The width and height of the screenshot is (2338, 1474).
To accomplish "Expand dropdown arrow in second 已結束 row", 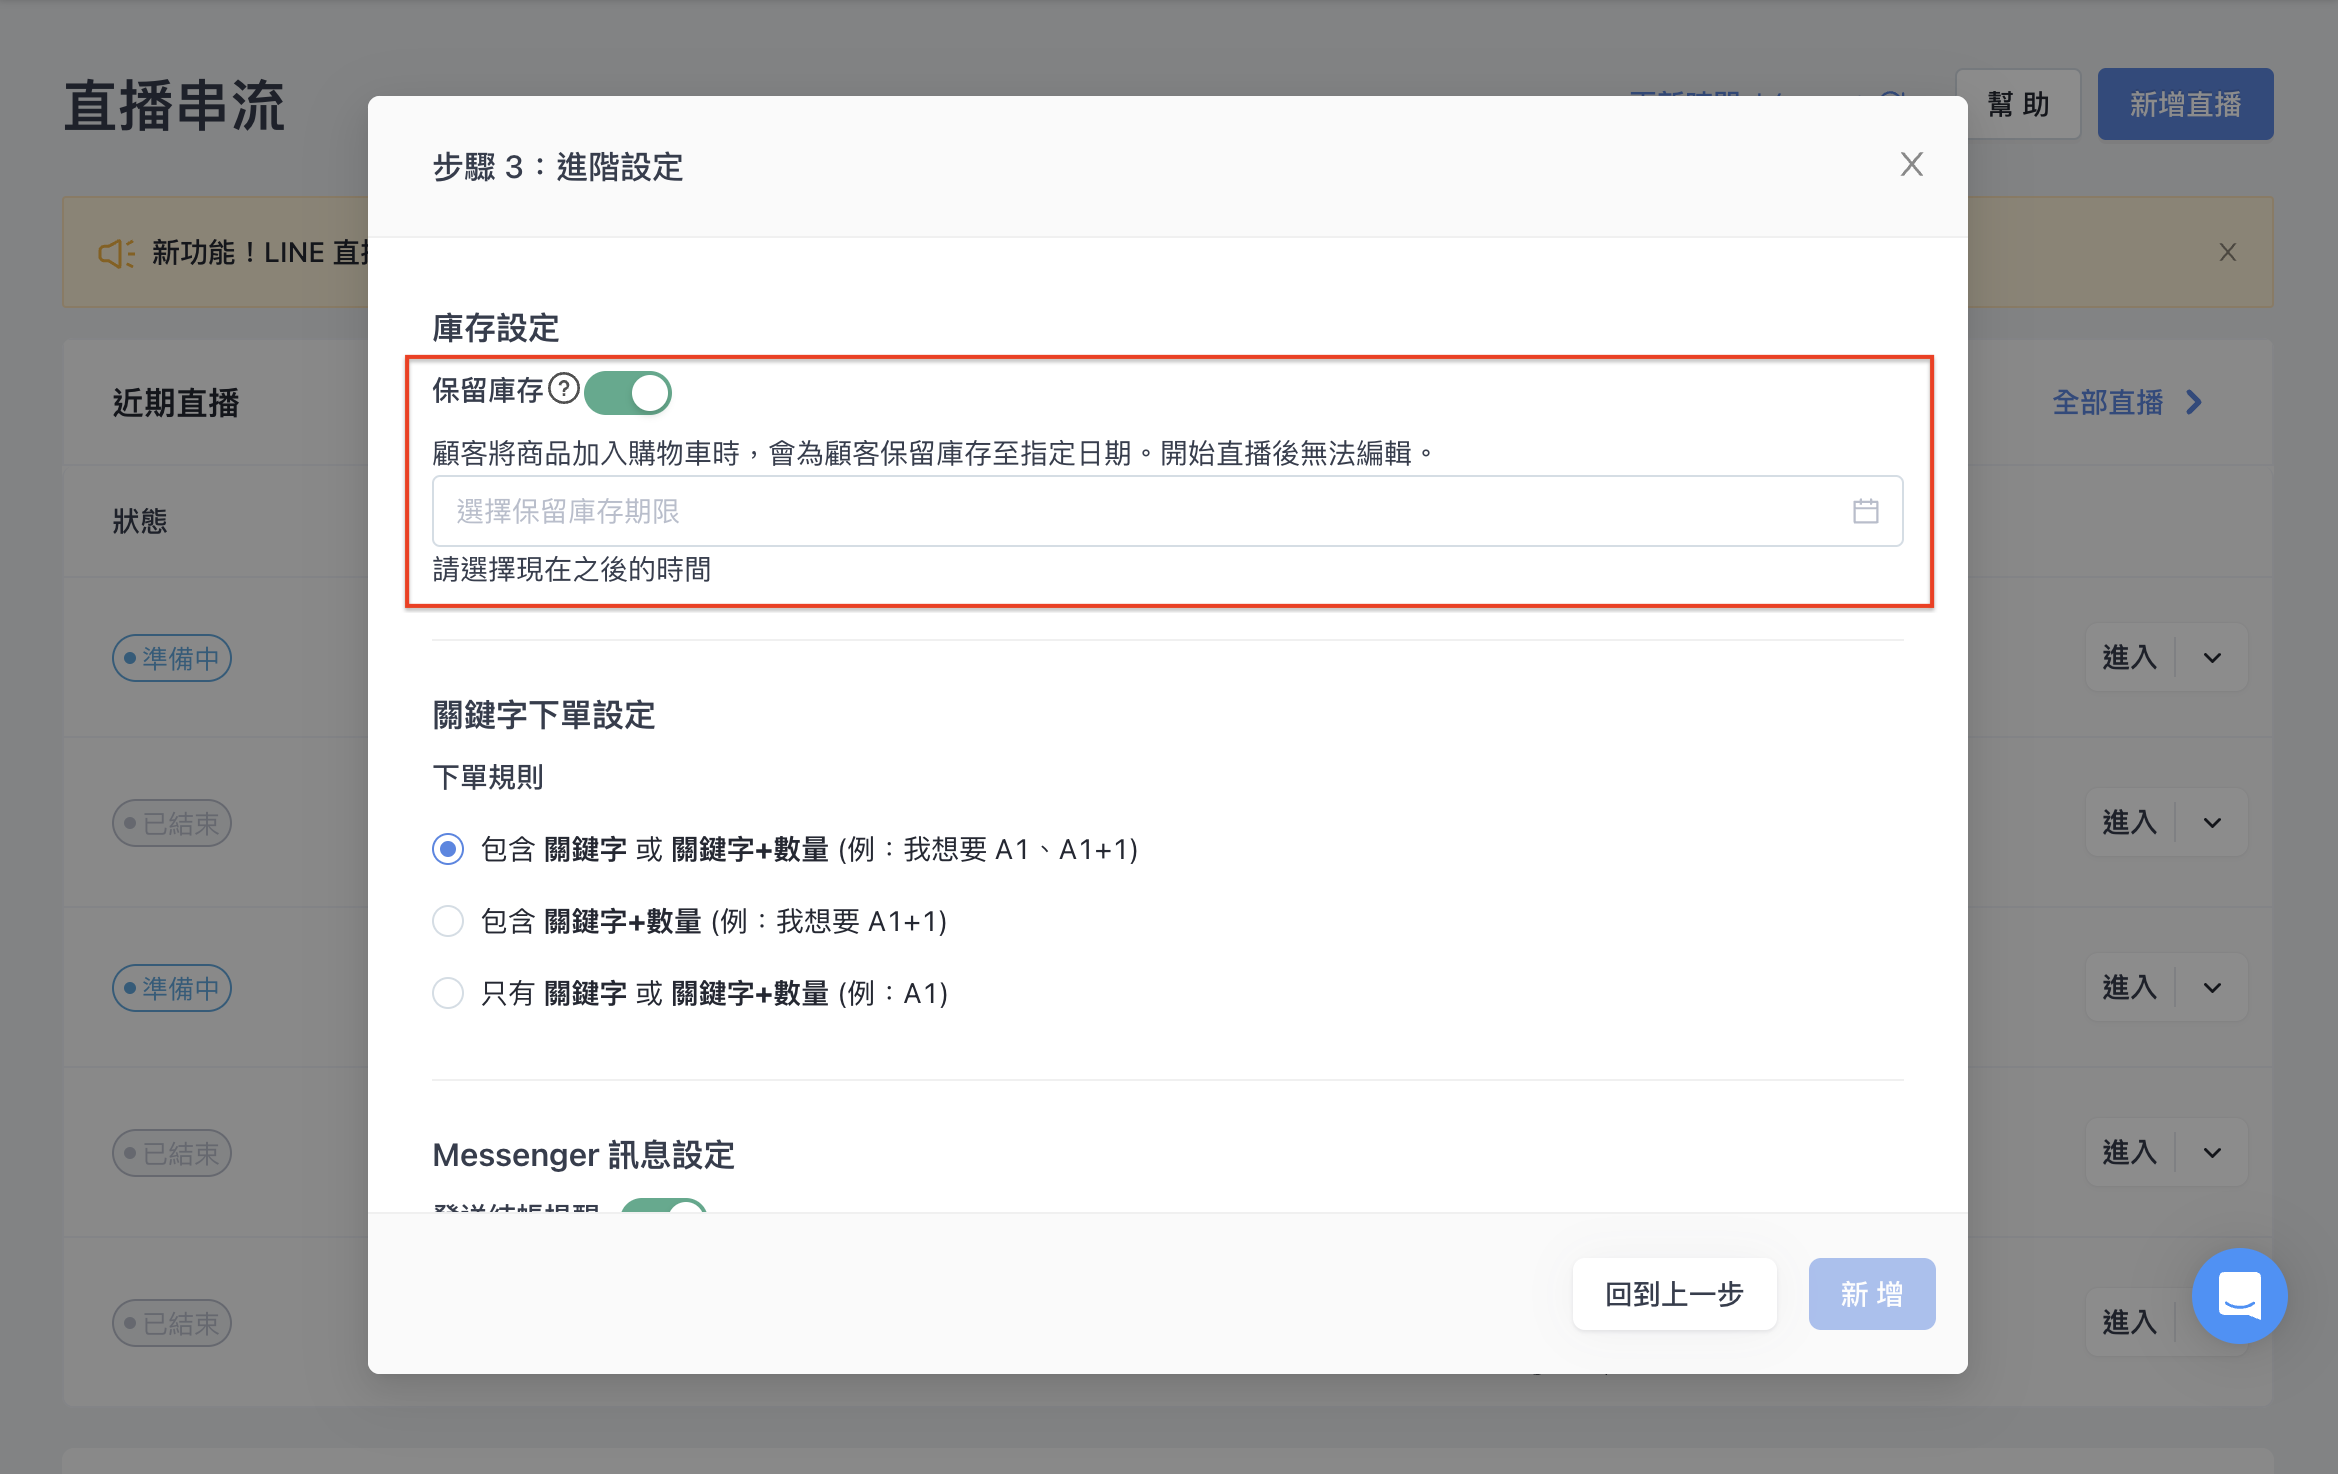I will click(x=2213, y=1152).
